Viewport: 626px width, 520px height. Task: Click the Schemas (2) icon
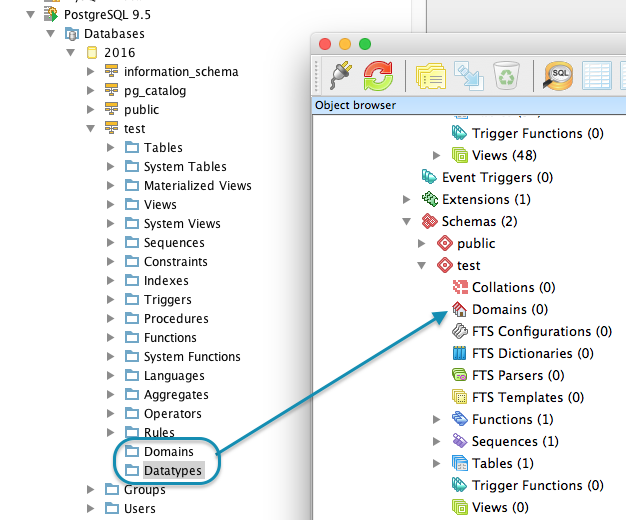[430, 221]
